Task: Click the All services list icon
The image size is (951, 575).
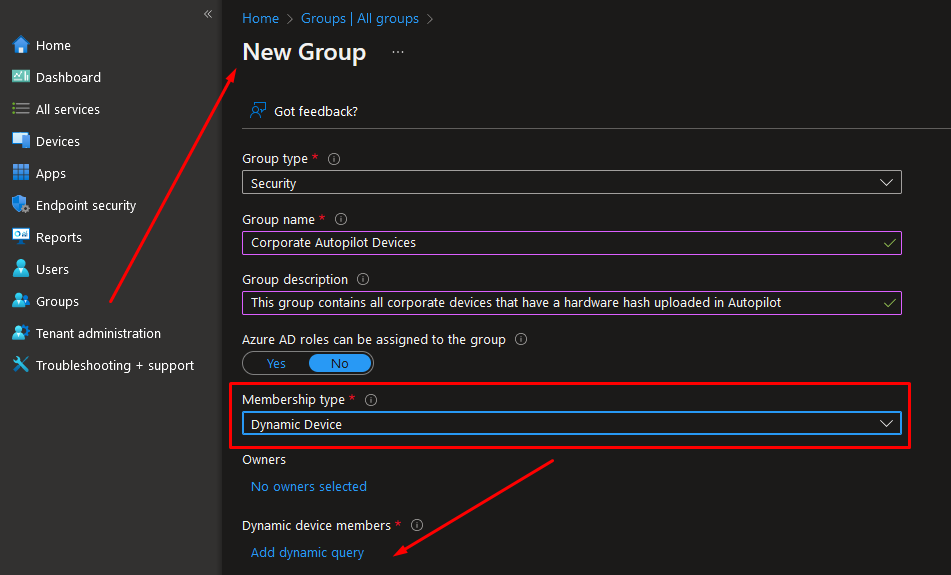Action: (x=21, y=109)
